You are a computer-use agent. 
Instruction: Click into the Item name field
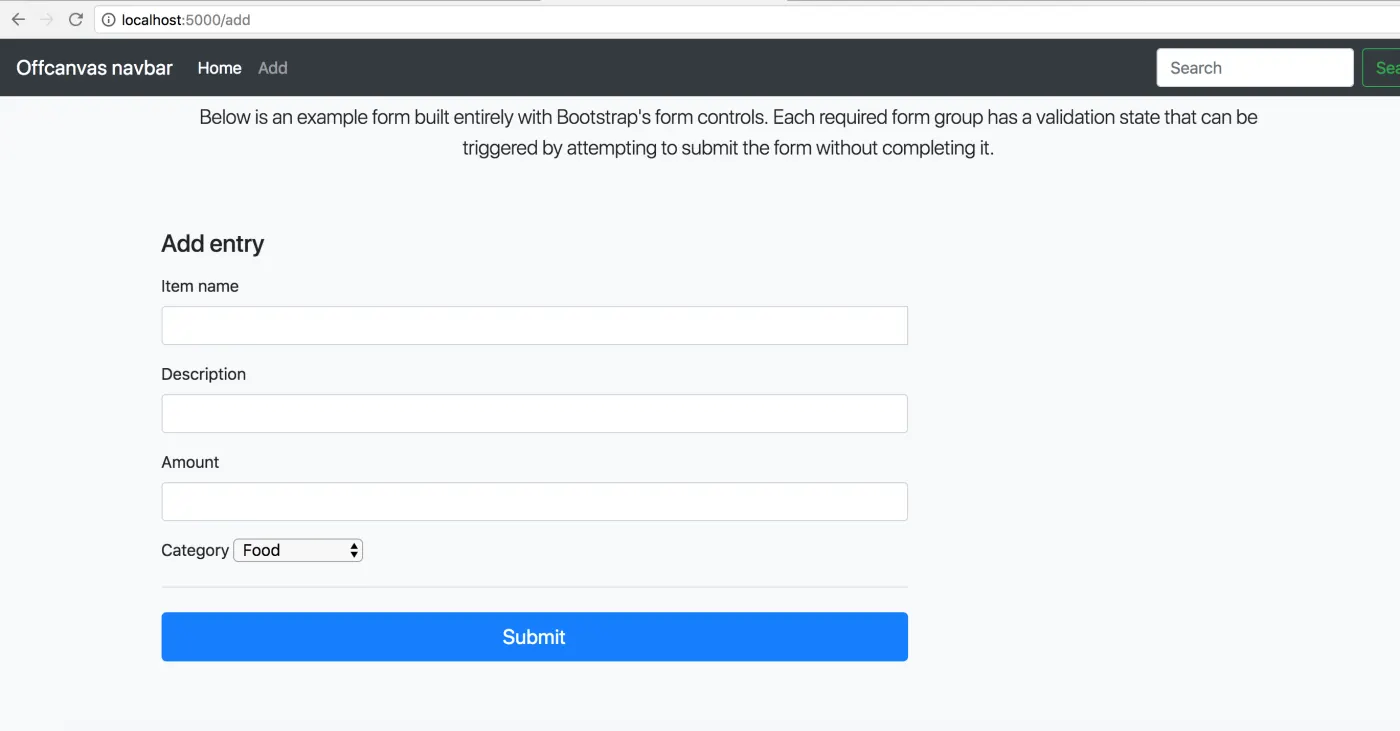point(535,326)
